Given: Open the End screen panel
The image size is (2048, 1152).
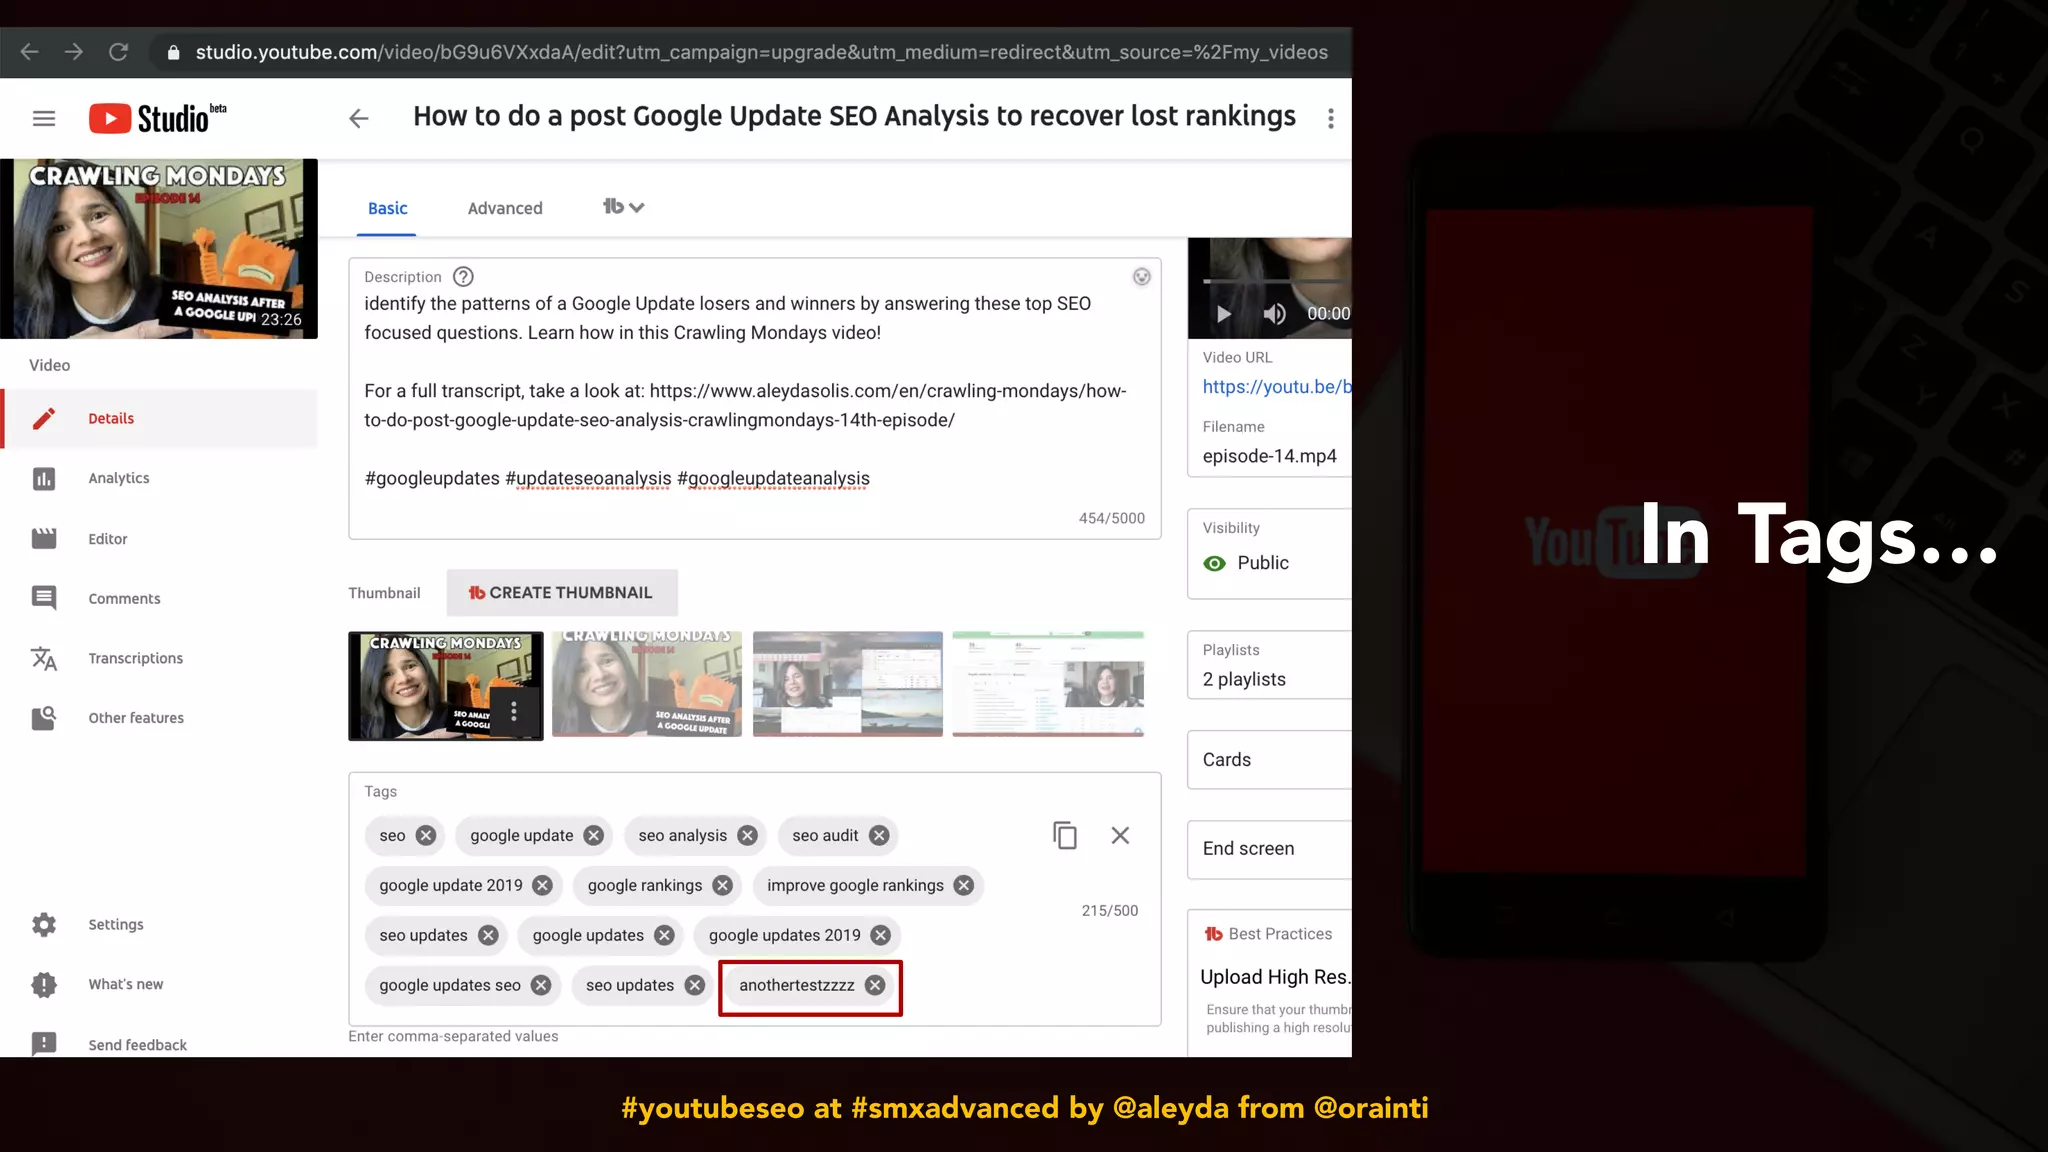Looking at the screenshot, I should point(1269,849).
